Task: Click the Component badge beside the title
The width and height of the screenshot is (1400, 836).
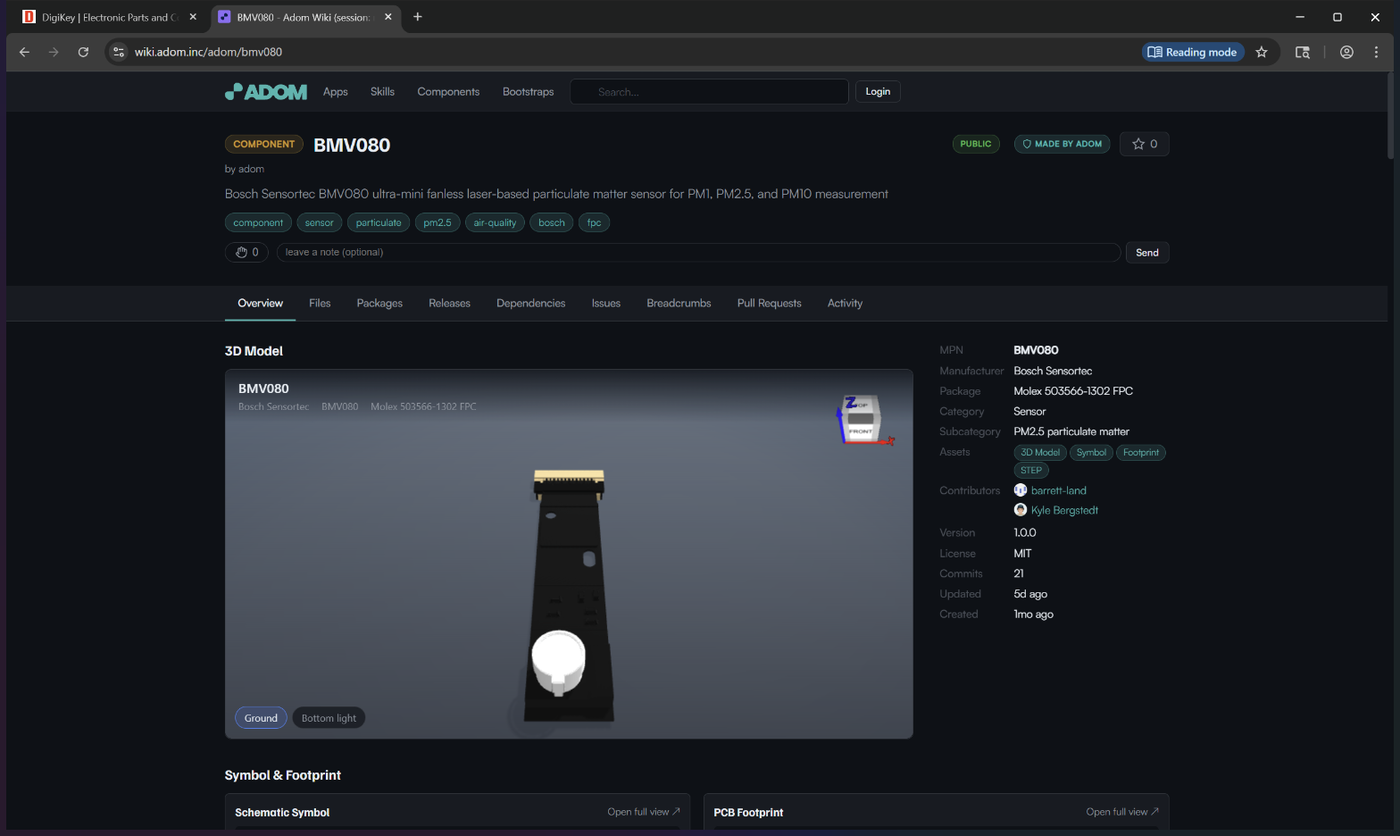Action: click(264, 144)
